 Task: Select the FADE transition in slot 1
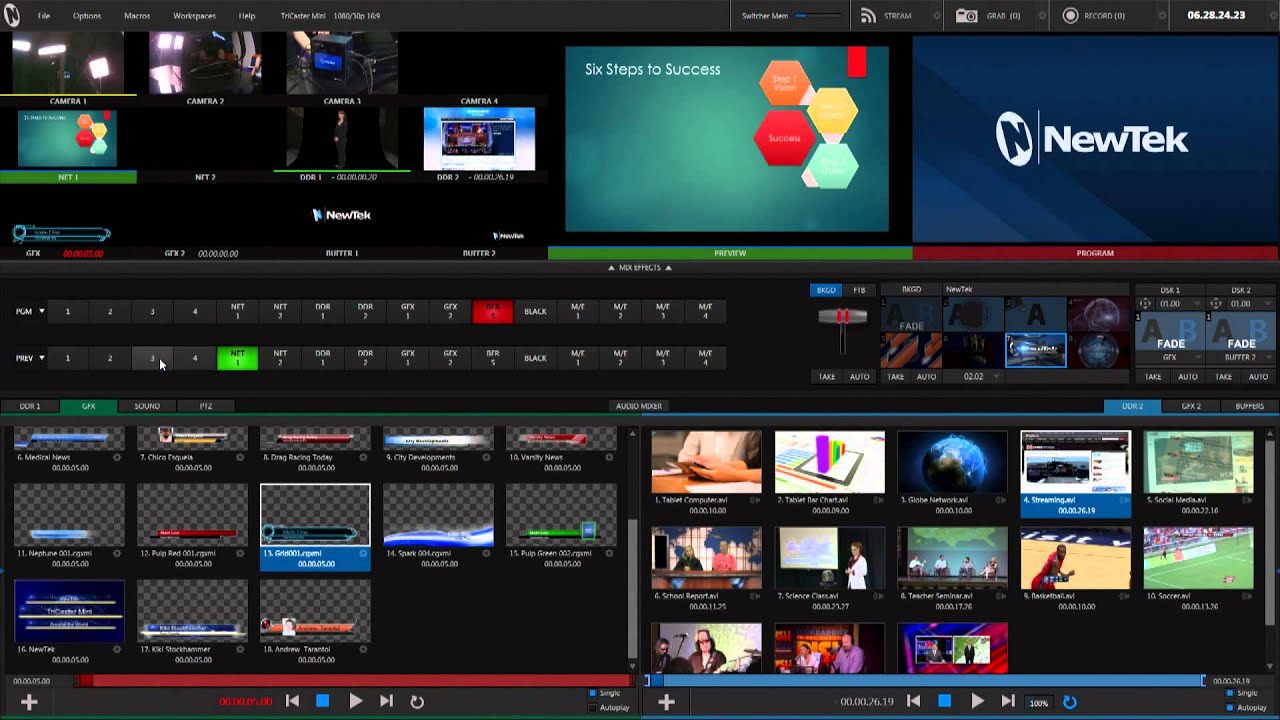pos(911,316)
